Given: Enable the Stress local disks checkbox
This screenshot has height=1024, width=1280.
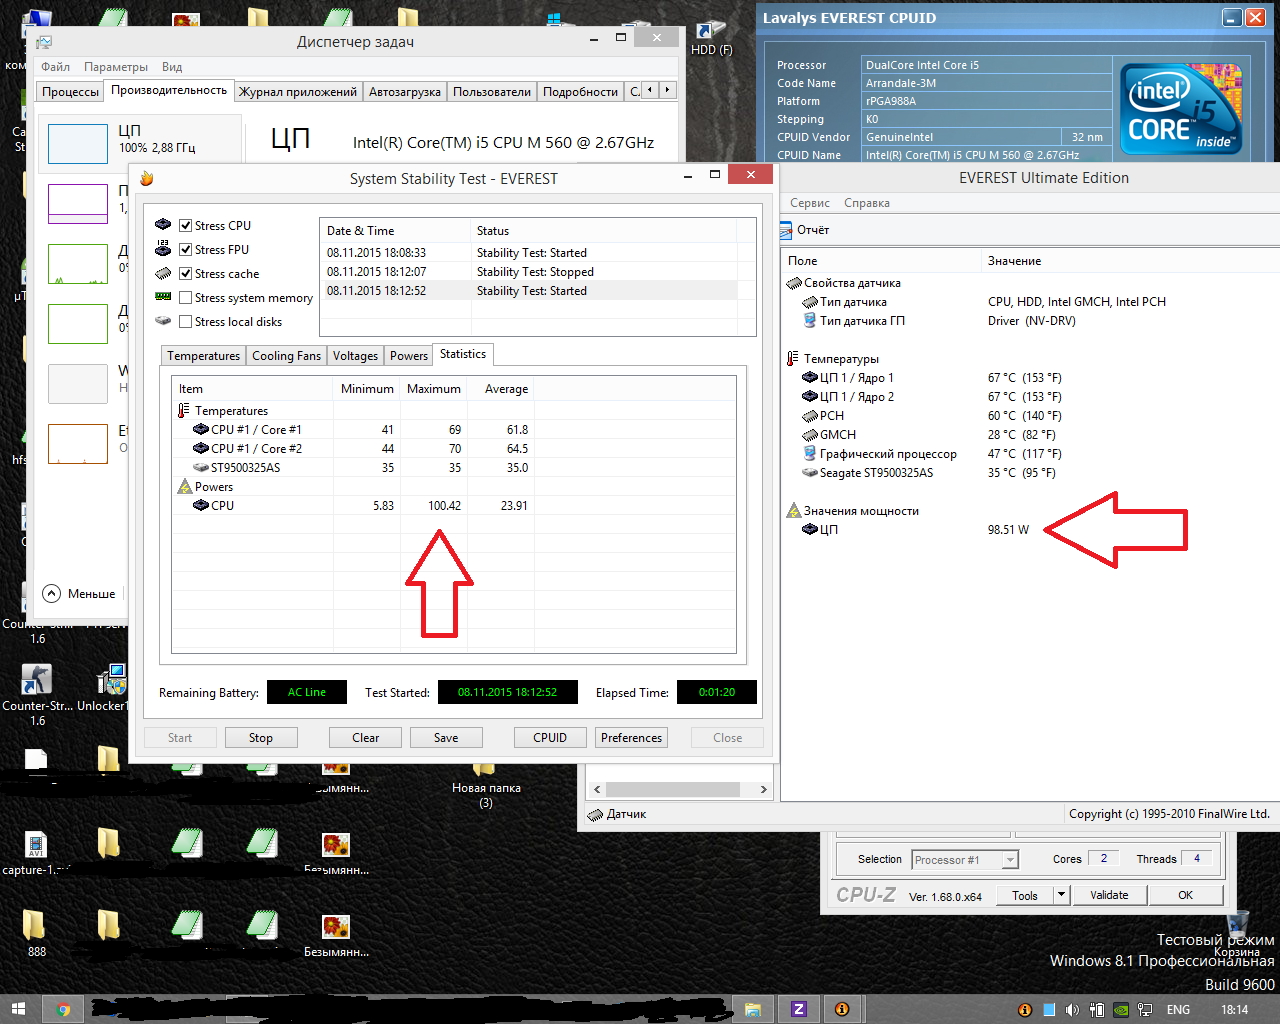Looking at the screenshot, I should click(x=185, y=321).
